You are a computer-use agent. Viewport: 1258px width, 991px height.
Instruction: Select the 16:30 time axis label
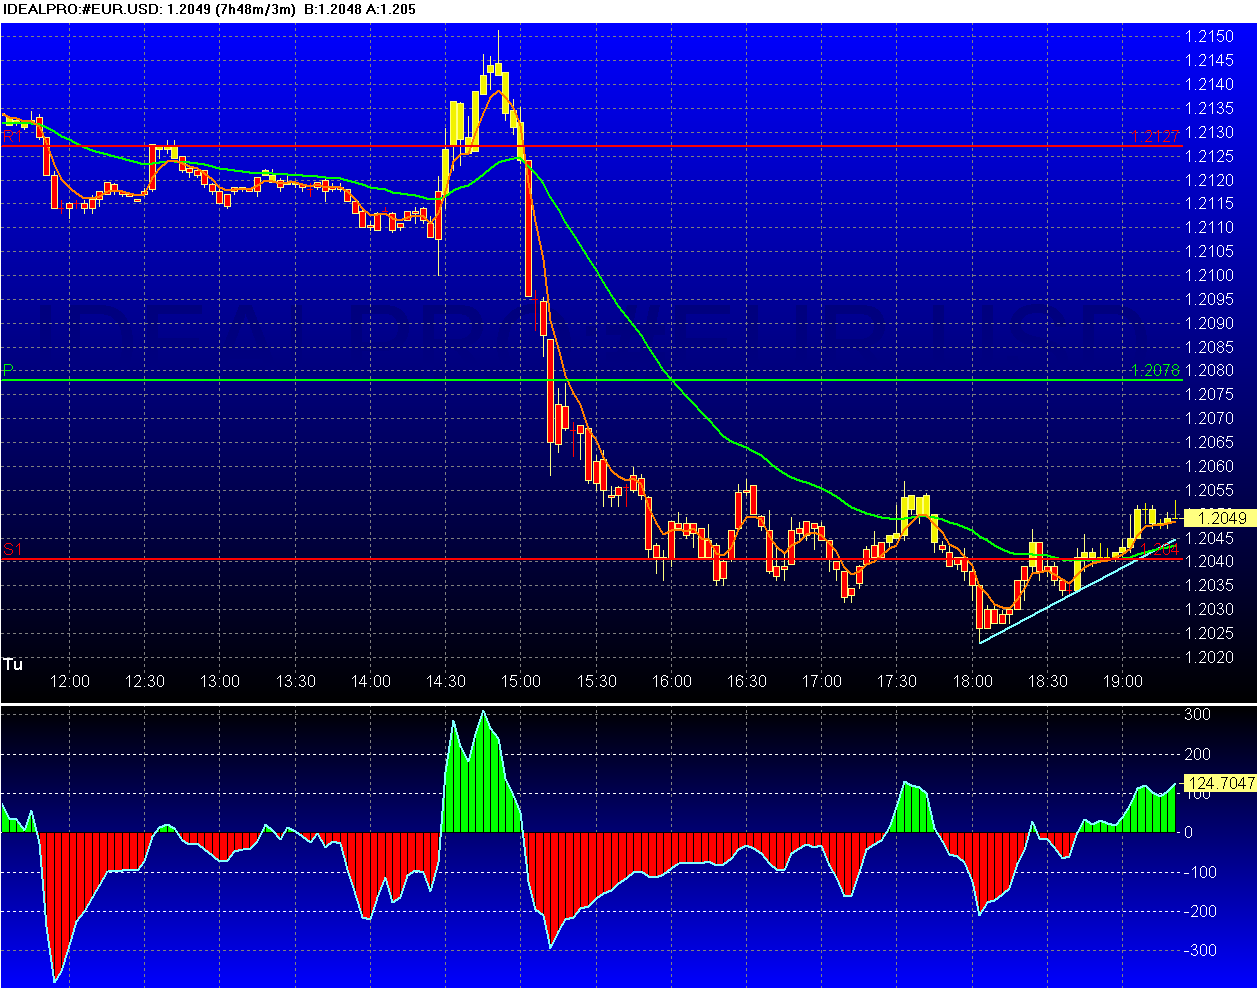coord(747,682)
